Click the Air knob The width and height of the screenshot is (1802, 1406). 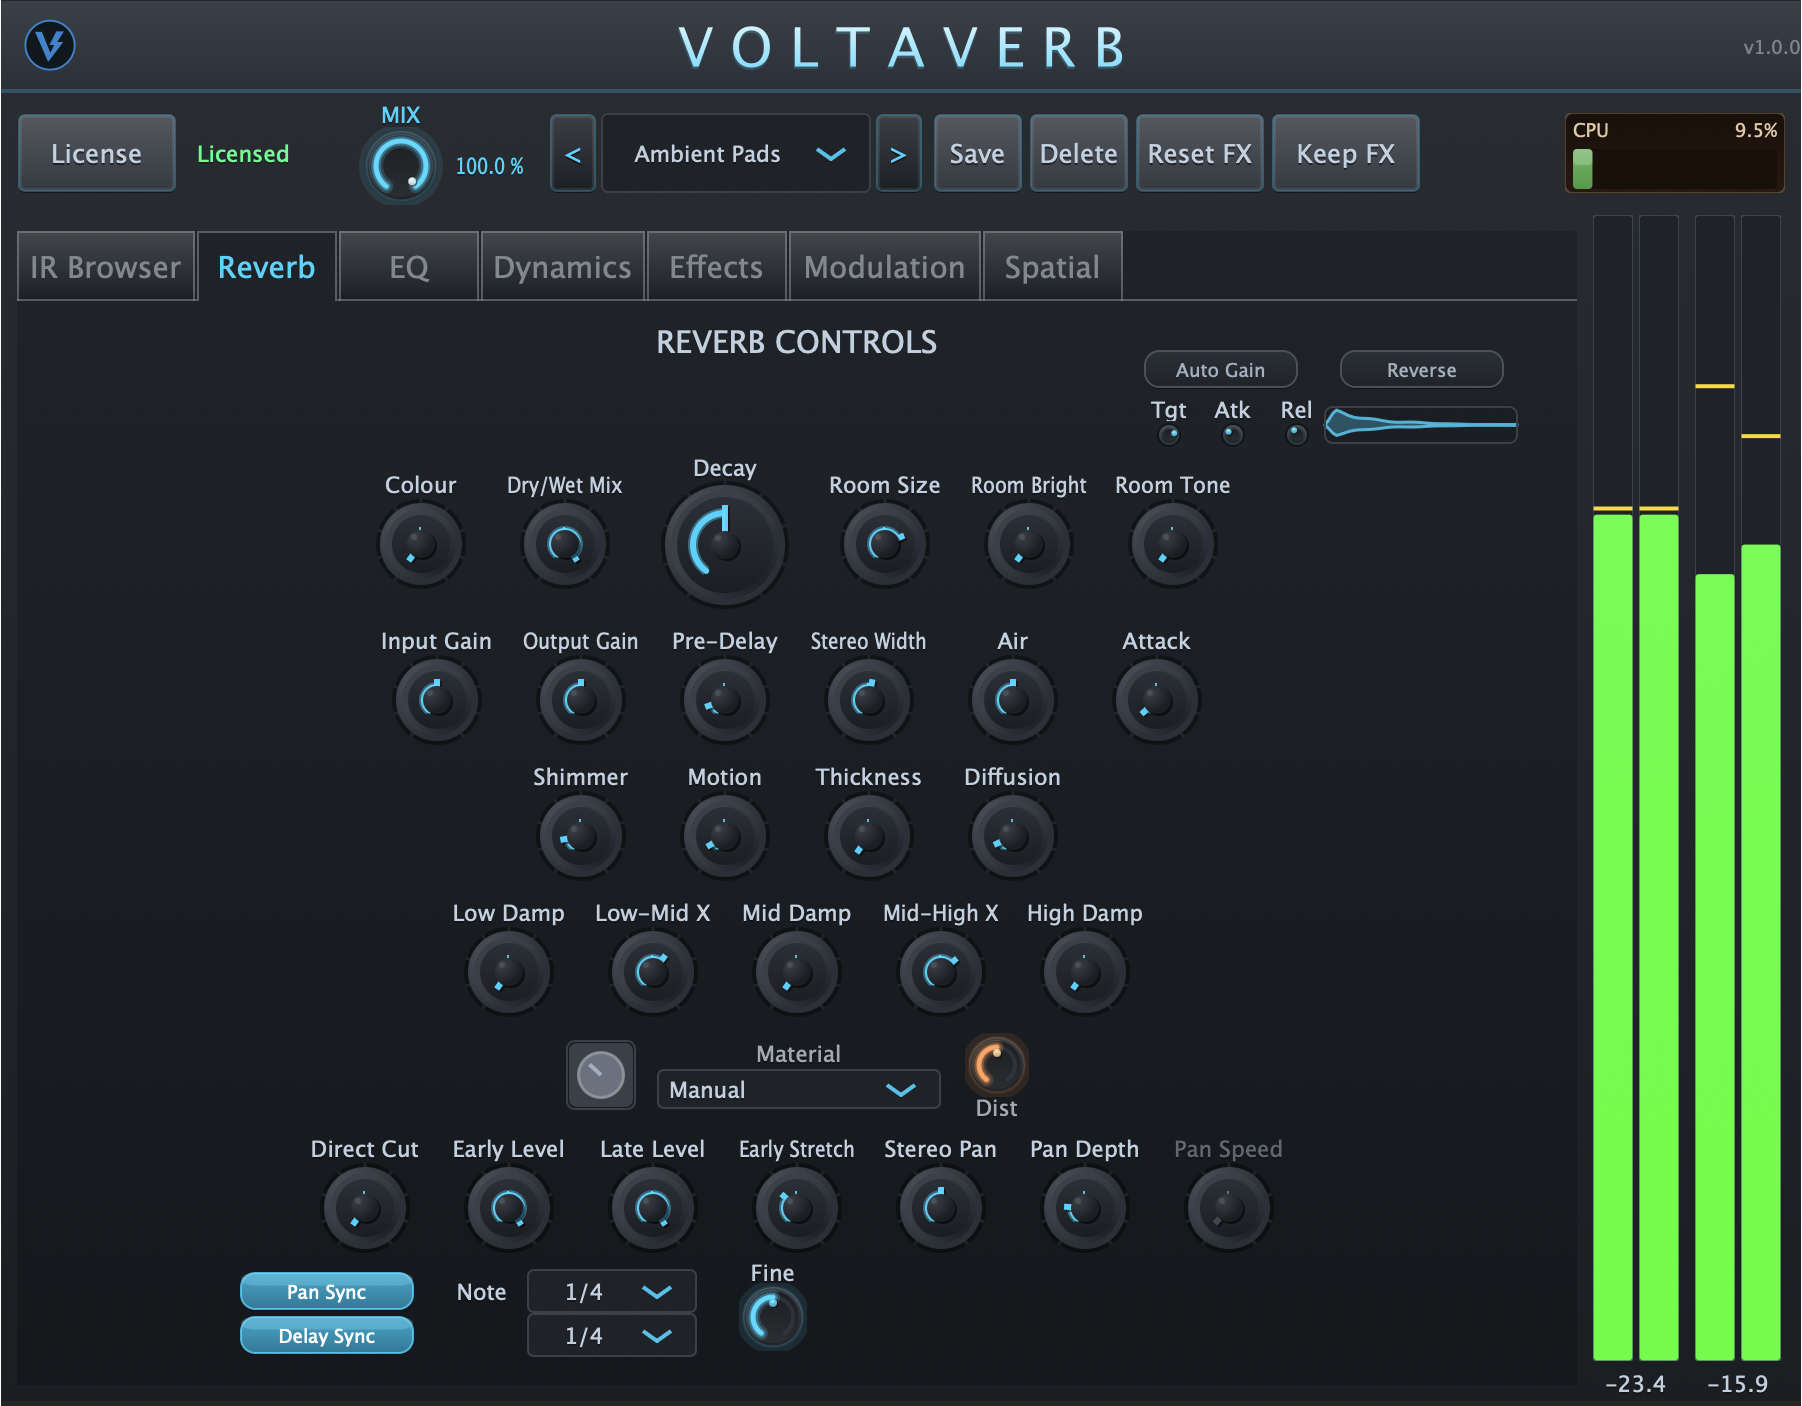click(x=1013, y=700)
